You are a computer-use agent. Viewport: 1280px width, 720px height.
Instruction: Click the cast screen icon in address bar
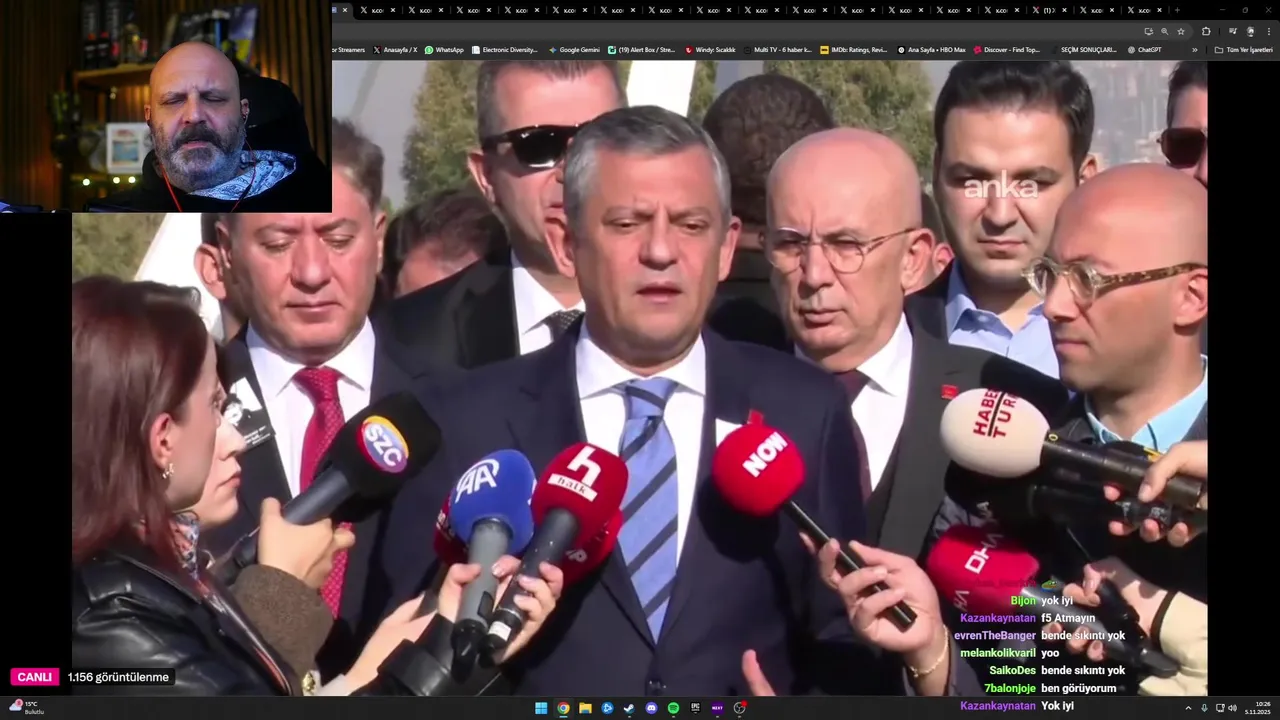[x=1148, y=31]
